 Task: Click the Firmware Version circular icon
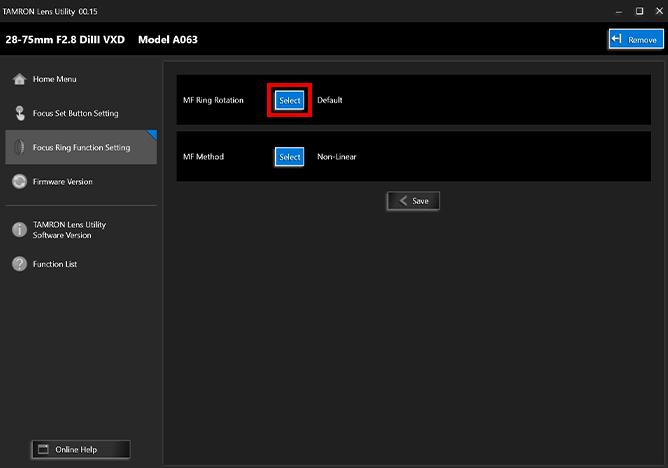click(x=19, y=182)
